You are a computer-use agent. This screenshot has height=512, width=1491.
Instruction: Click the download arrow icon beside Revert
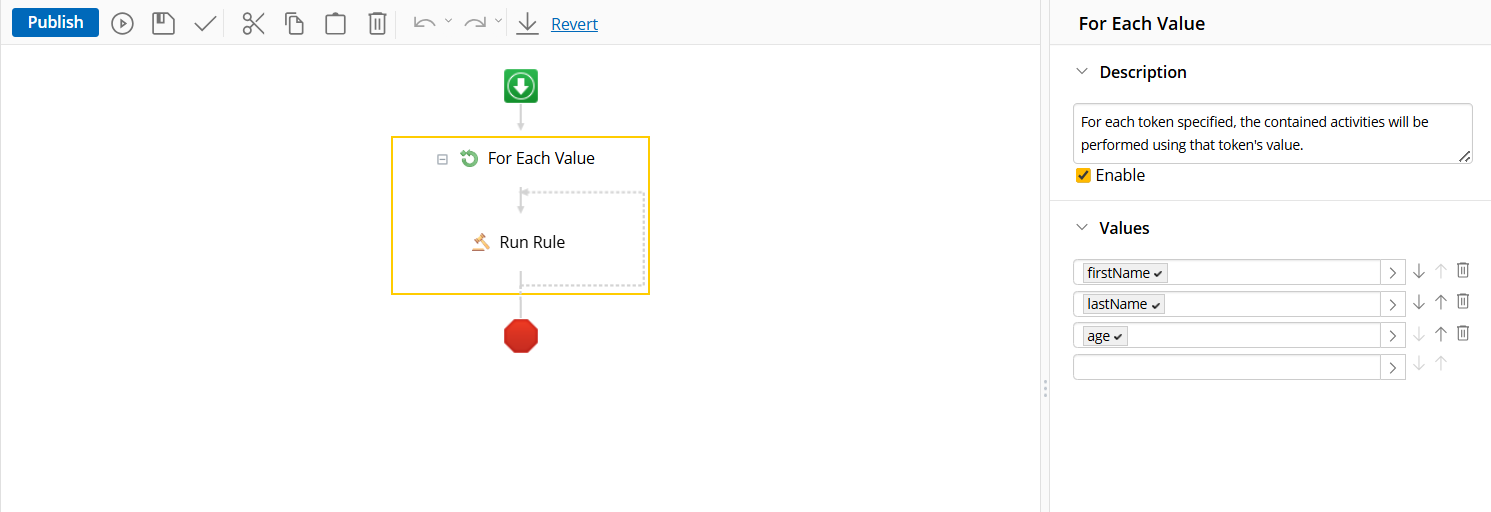527,24
